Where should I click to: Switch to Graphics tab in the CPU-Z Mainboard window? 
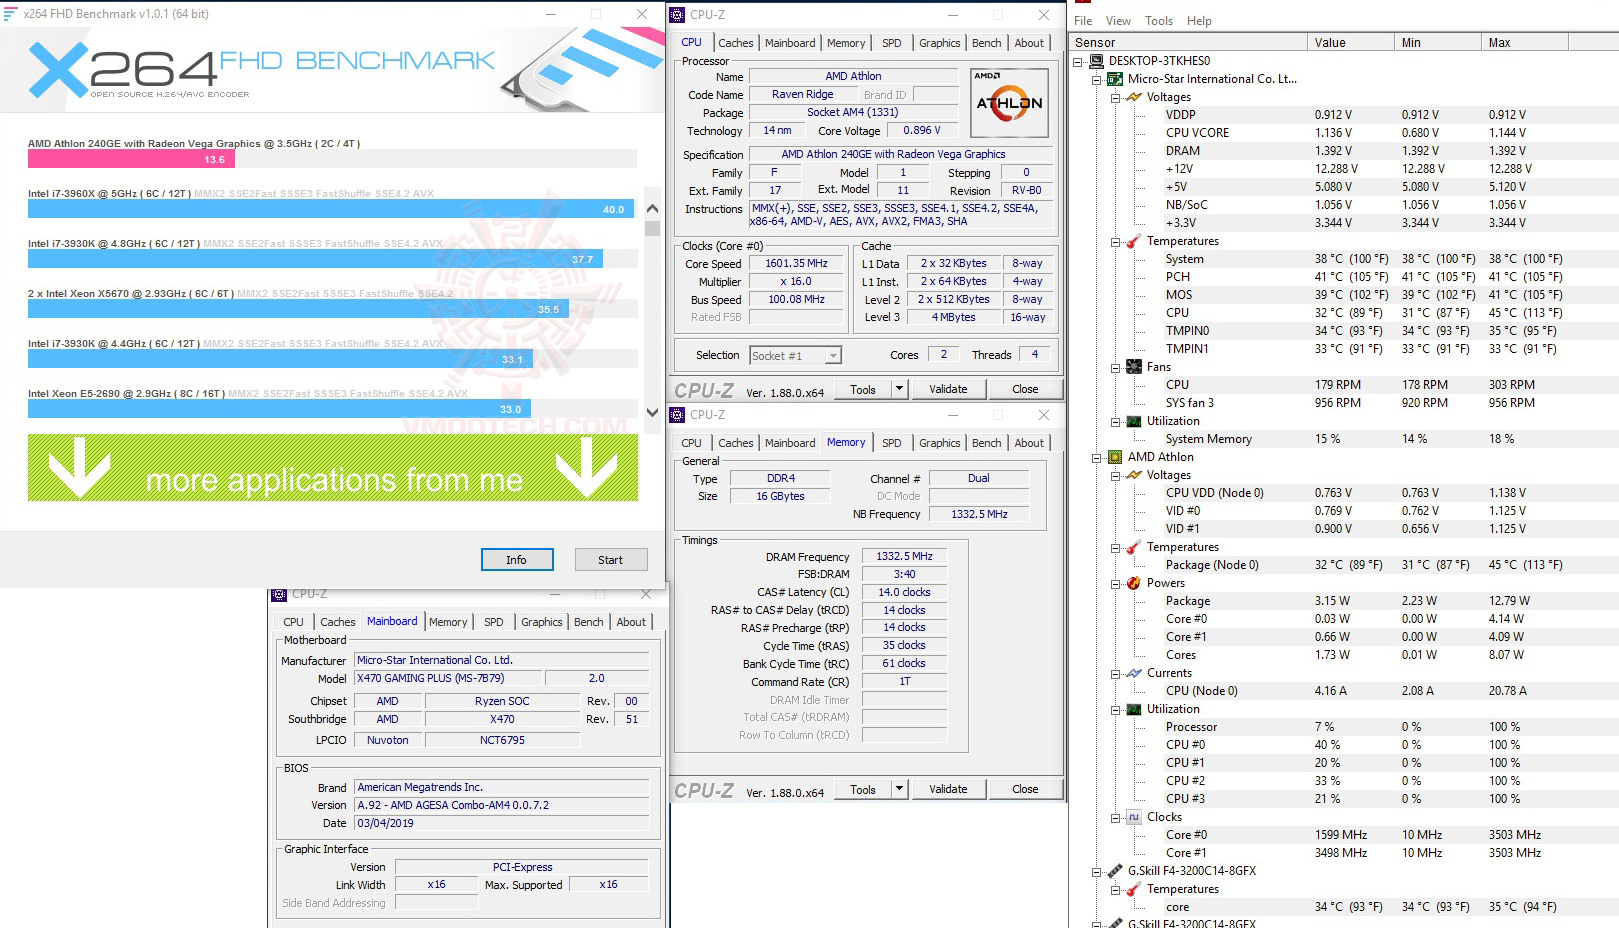point(542,622)
